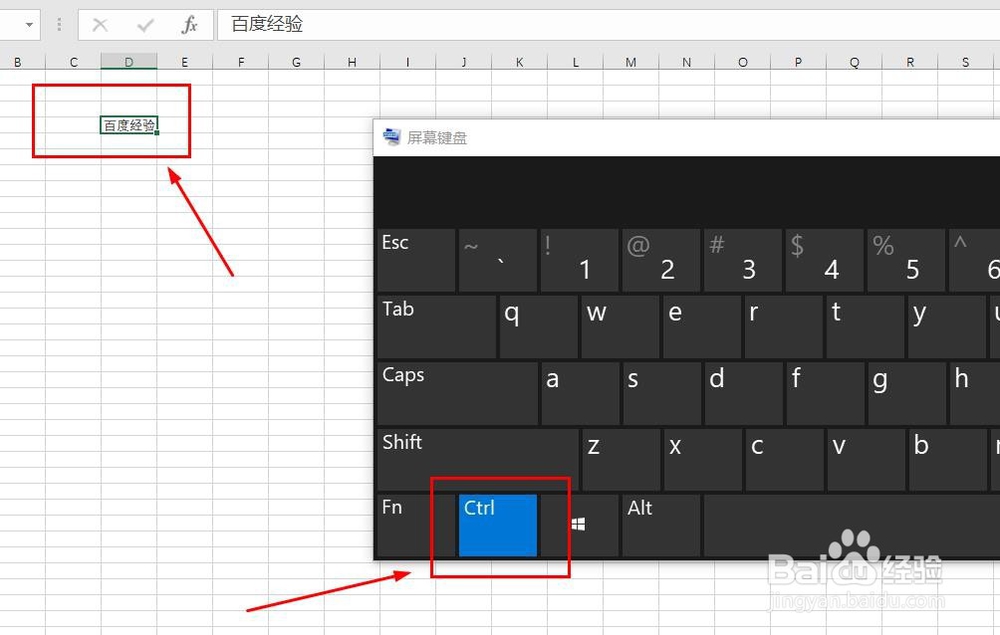Viewport: 1000px width, 635px height.
Task: Tap the b key on screen keyboard
Action: tap(948, 460)
